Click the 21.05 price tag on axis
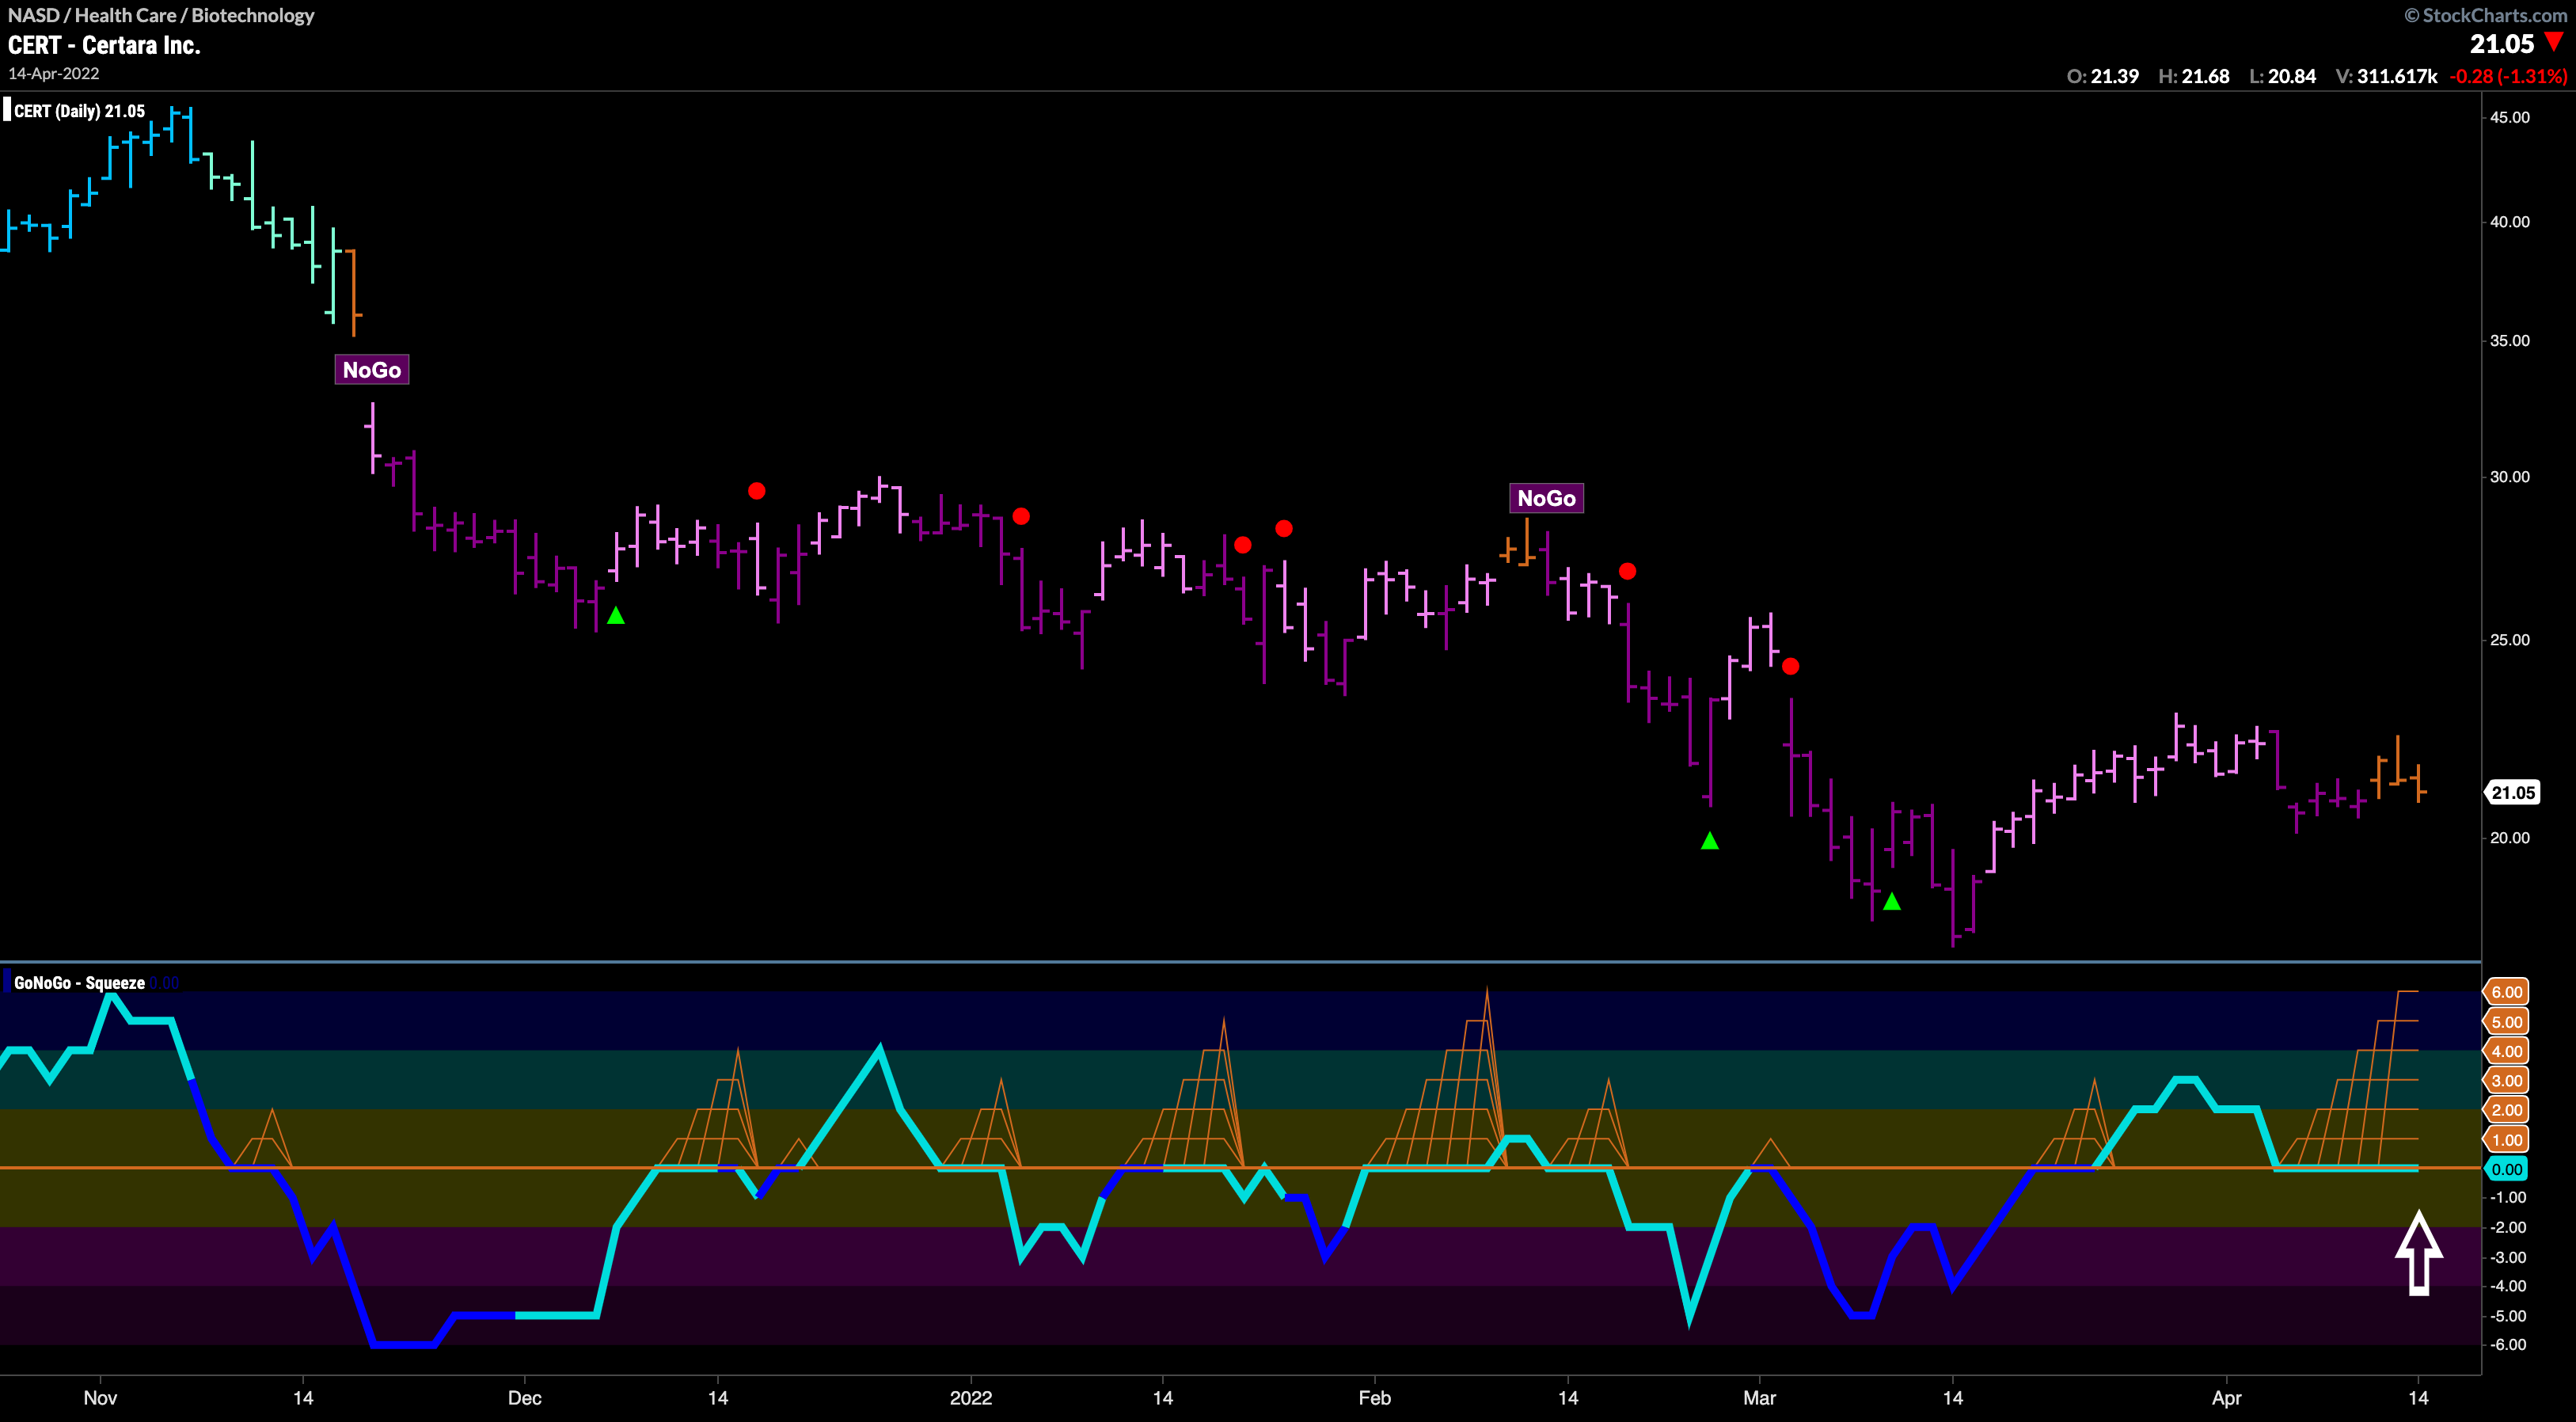Screen dimensions: 2576x1422 tap(2512, 793)
